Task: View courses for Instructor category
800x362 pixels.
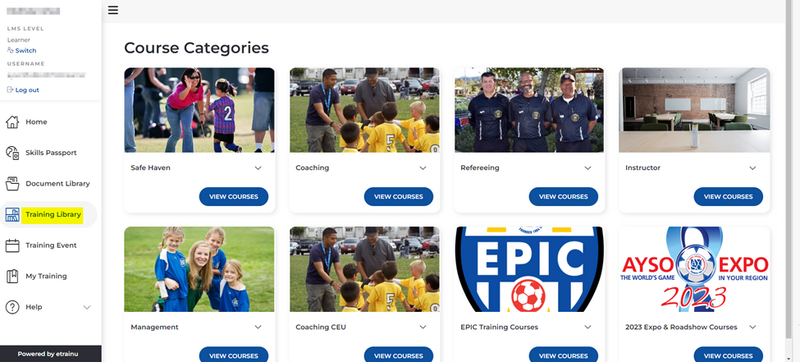Action: 728,196
